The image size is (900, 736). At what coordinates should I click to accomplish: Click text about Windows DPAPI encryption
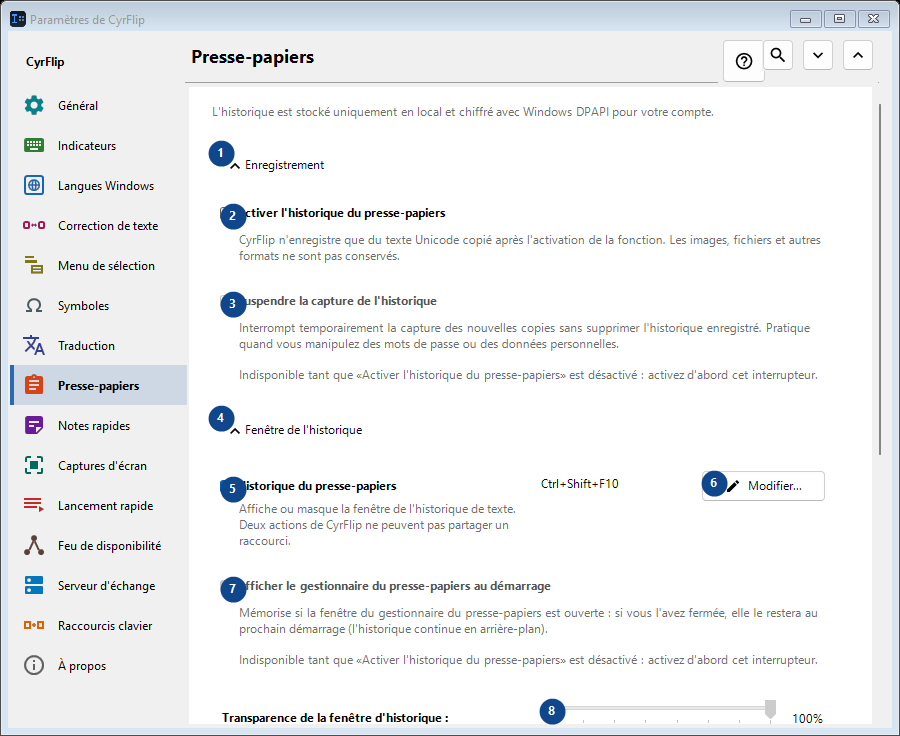pyautogui.click(x=463, y=112)
